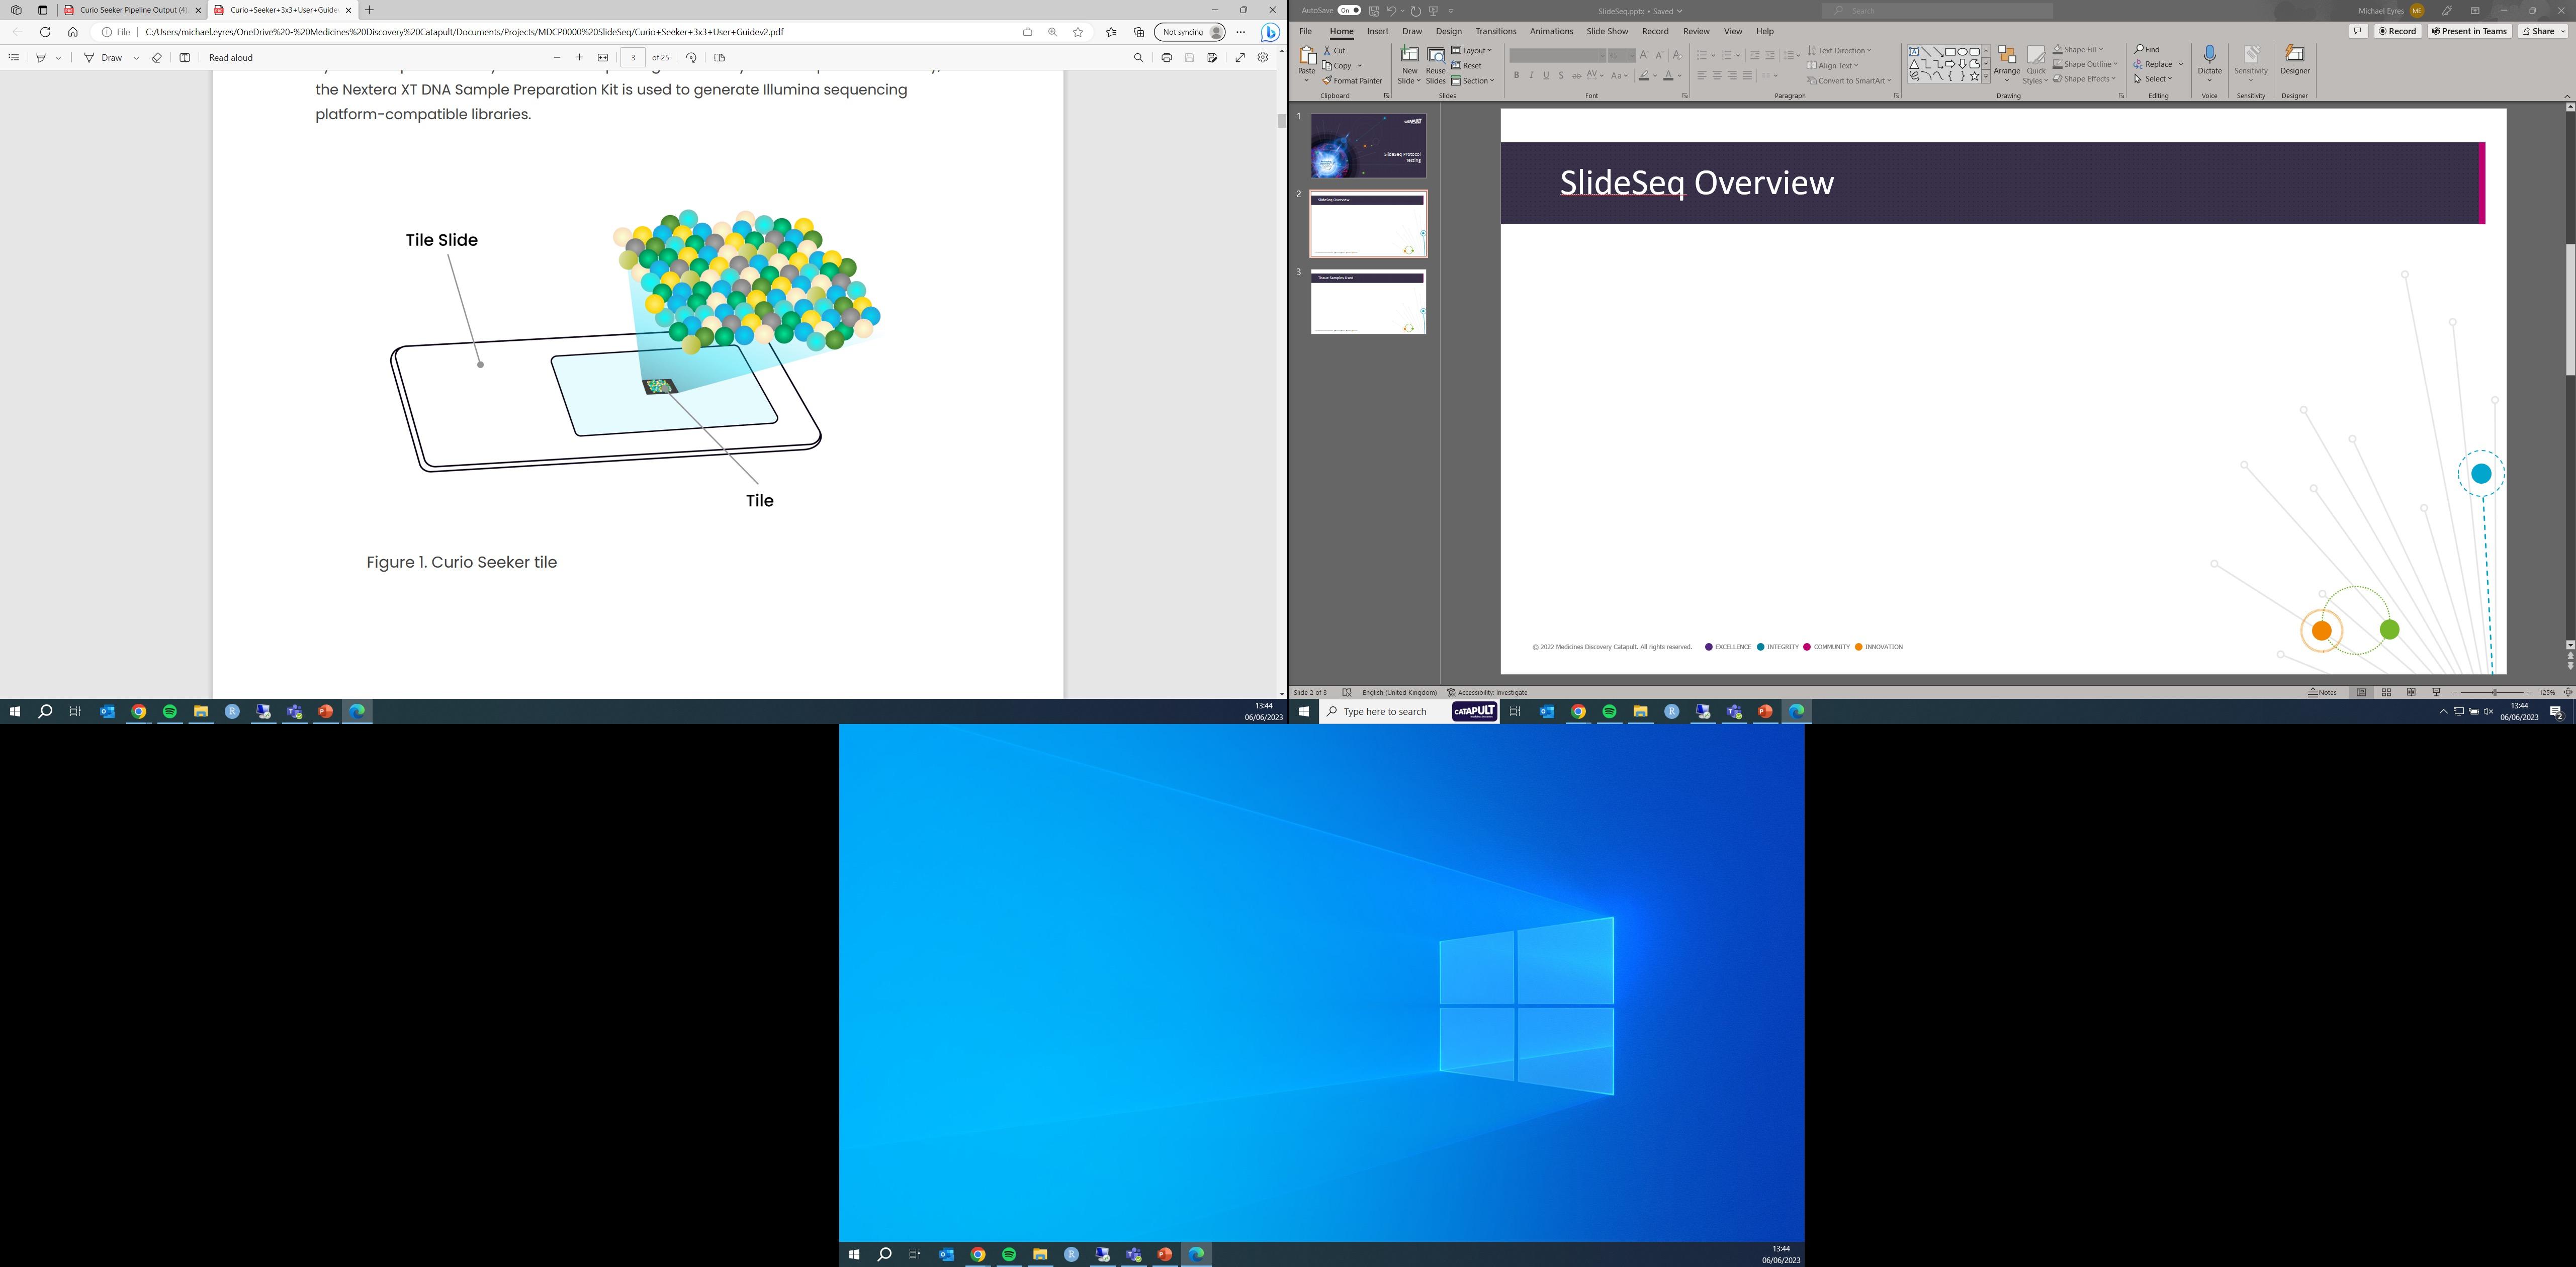This screenshot has height=1267, width=2576.
Task: Click the Format Painter tool
Action: pyautogui.click(x=1352, y=81)
